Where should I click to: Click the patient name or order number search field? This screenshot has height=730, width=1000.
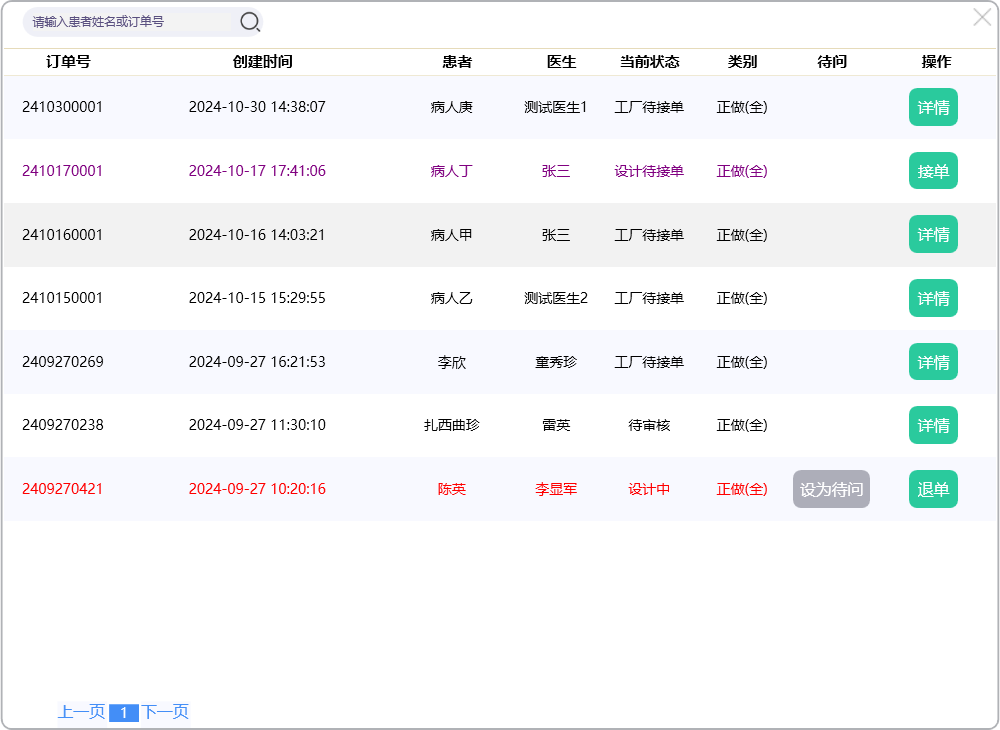[x=130, y=21]
